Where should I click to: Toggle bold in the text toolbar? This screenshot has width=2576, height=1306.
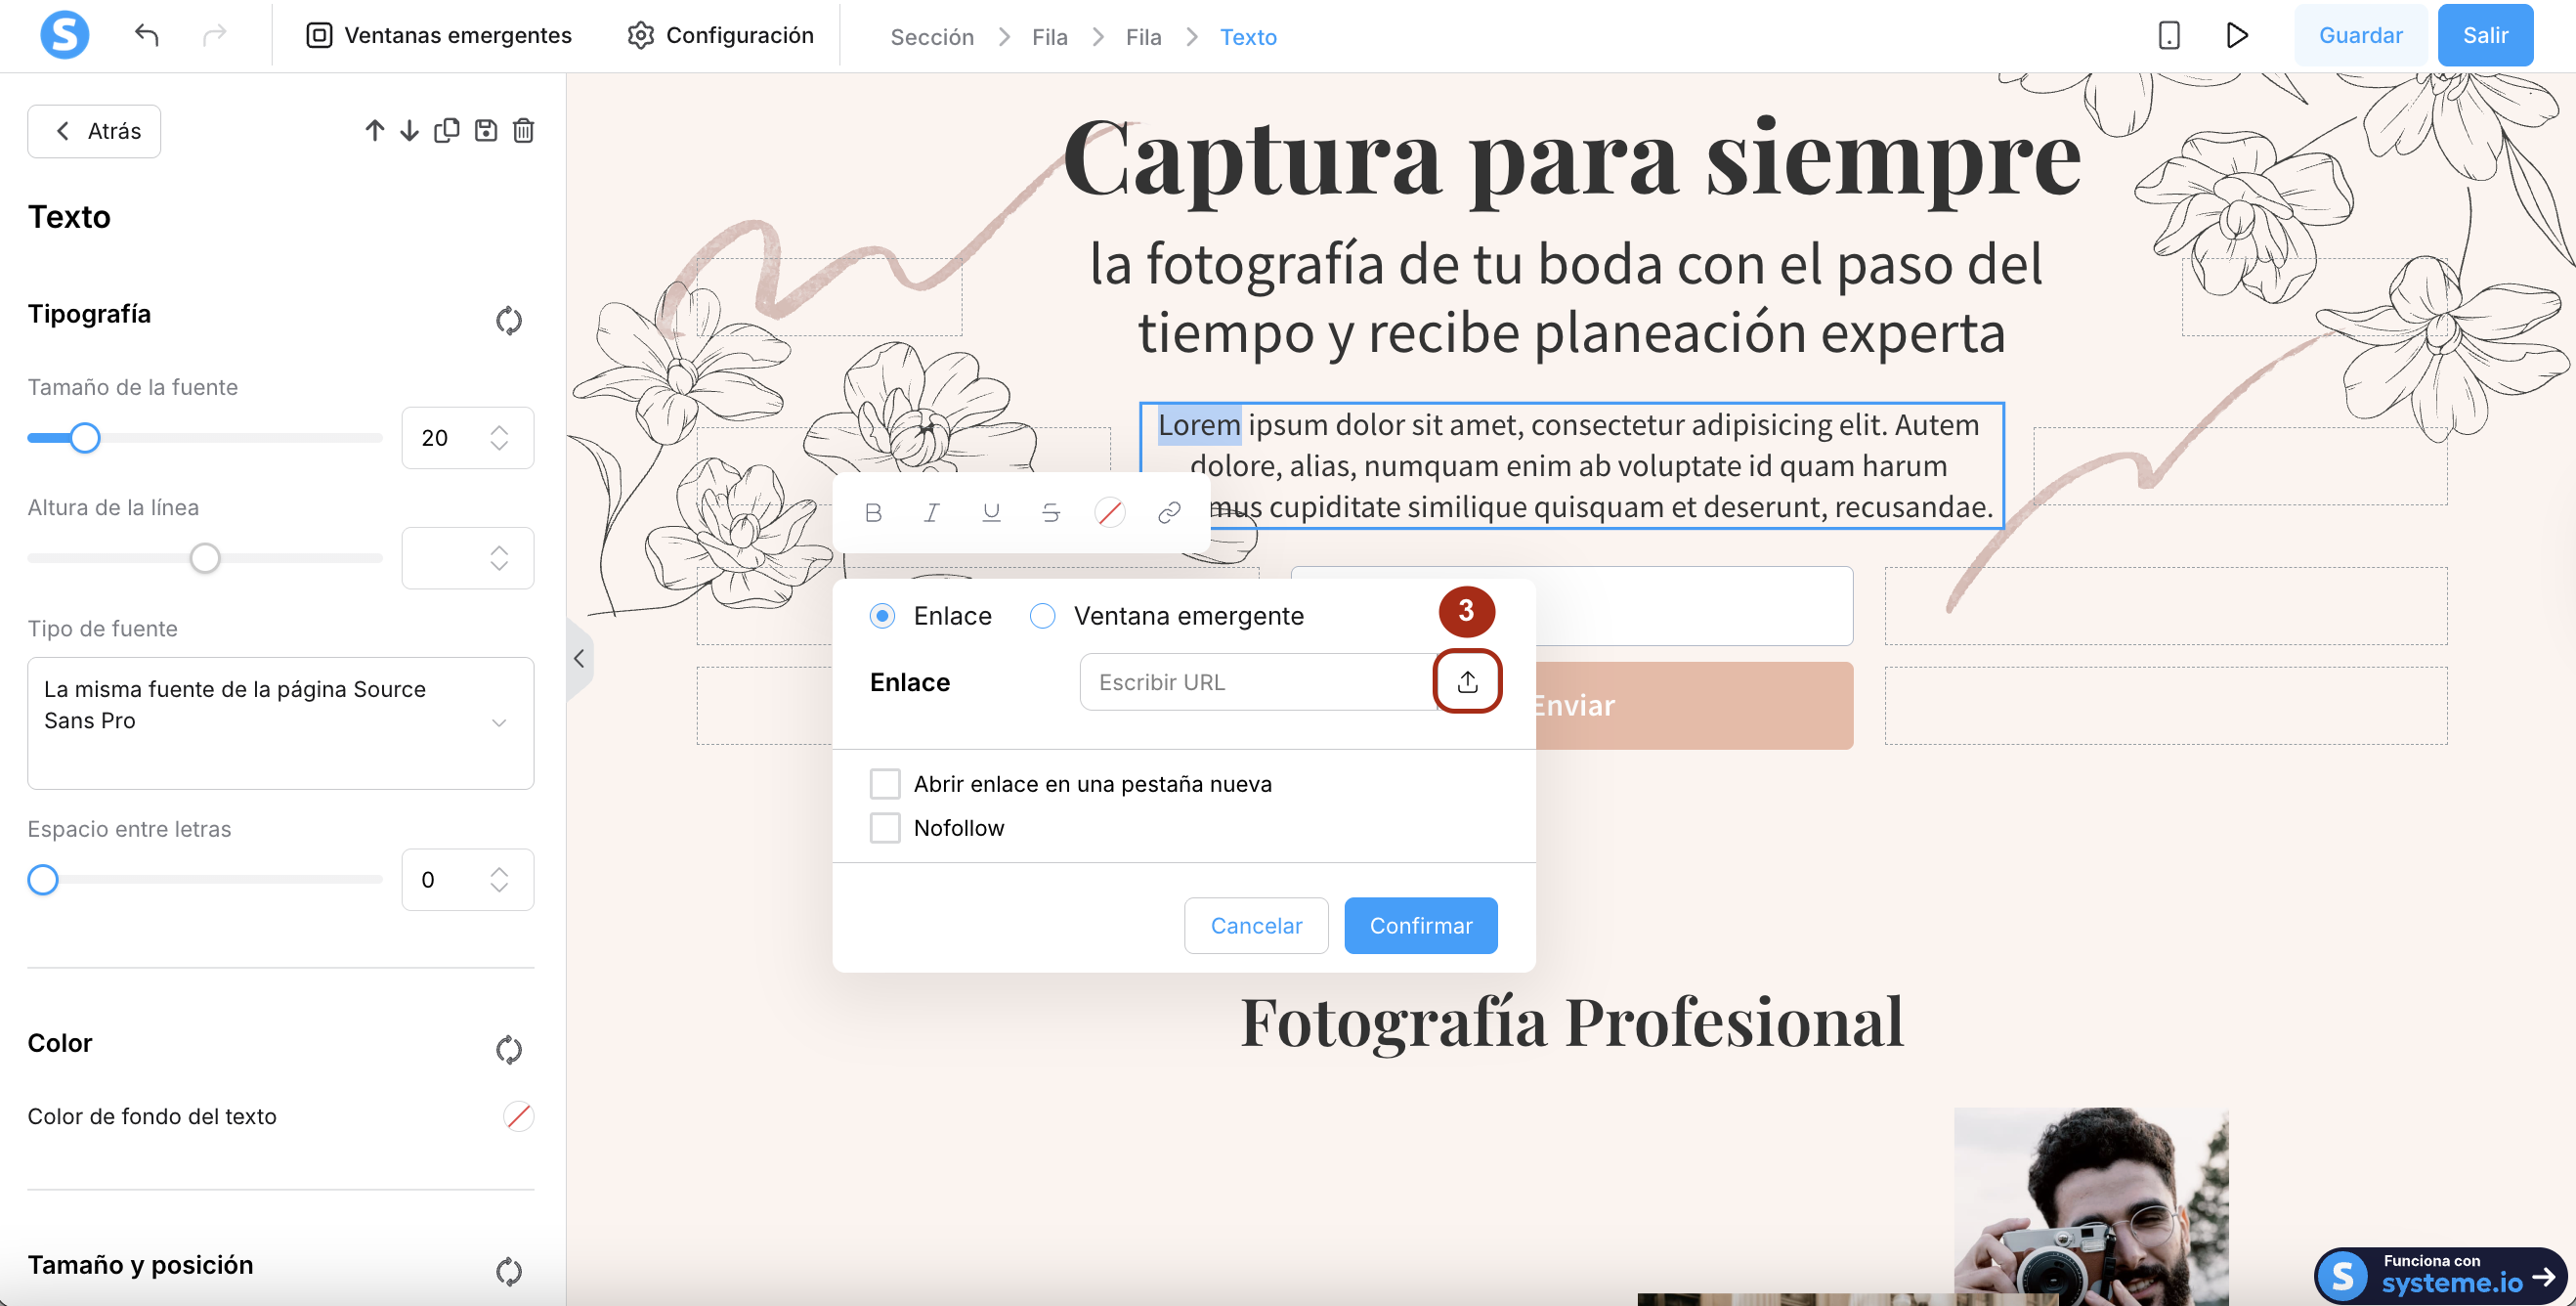[x=873, y=513]
